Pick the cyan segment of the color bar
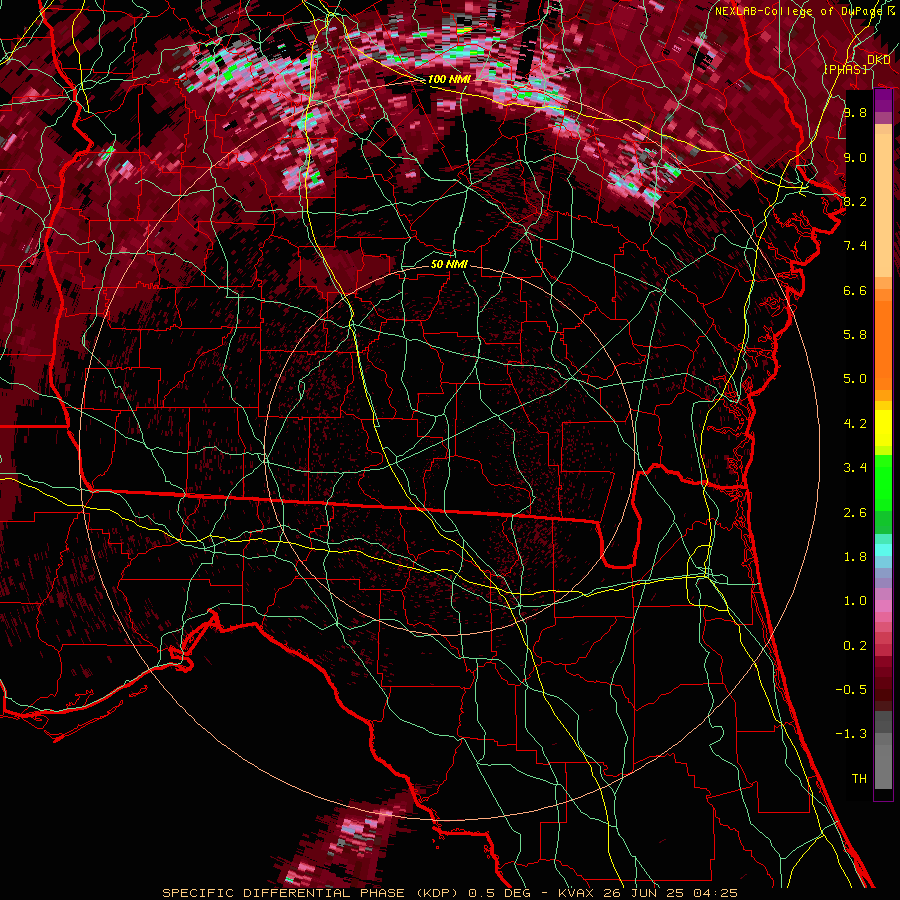Image resolution: width=900 pixels, height=900 pixels. pos(883,550)
